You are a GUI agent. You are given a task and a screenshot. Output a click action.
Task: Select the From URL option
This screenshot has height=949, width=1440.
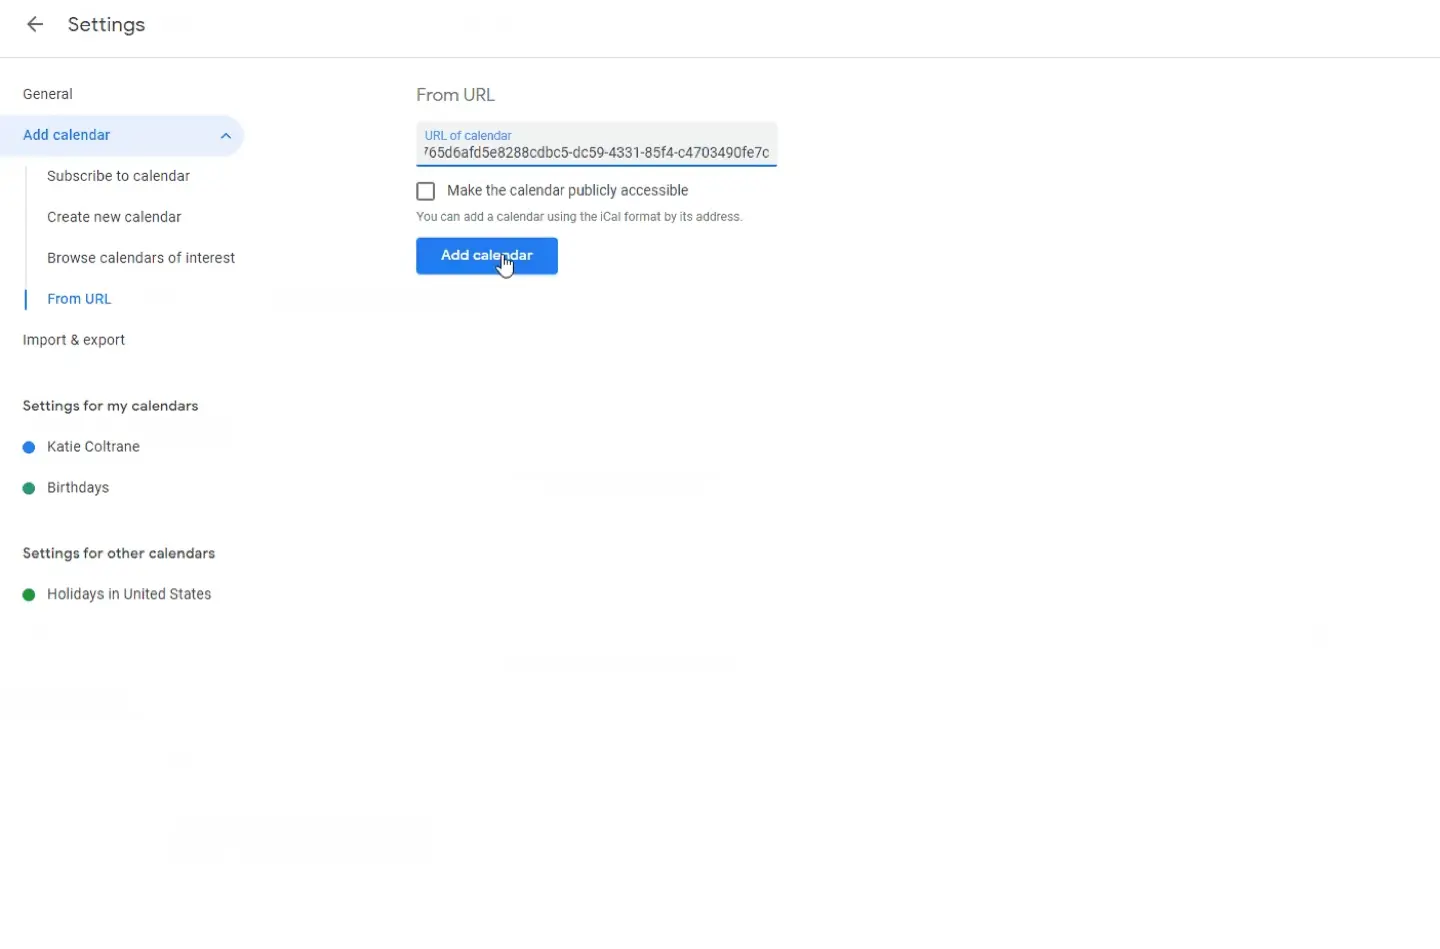pos(79,299)
